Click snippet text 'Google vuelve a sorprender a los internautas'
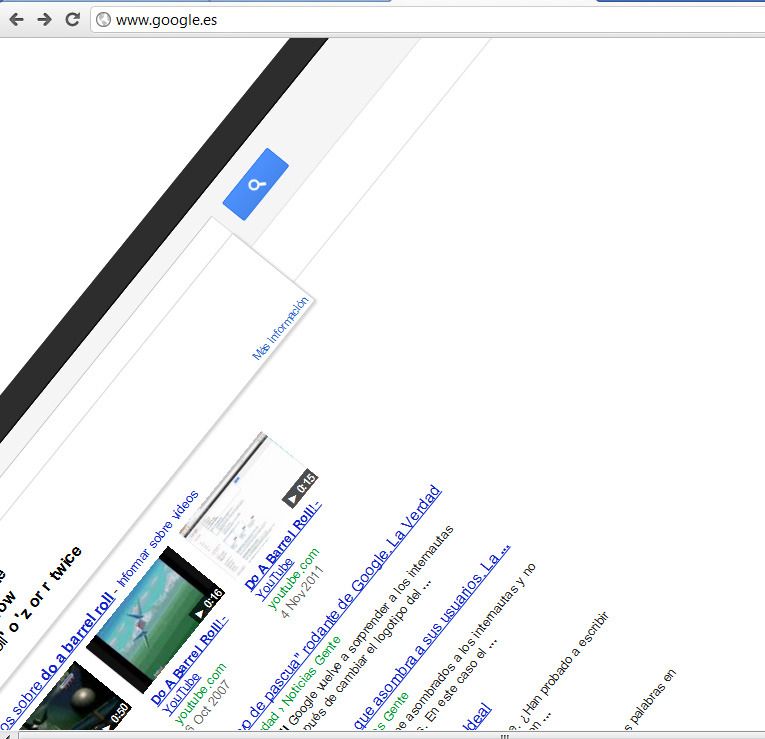This screenshot has width=765, height=739. pyautogui.click(x=372, y=624)
